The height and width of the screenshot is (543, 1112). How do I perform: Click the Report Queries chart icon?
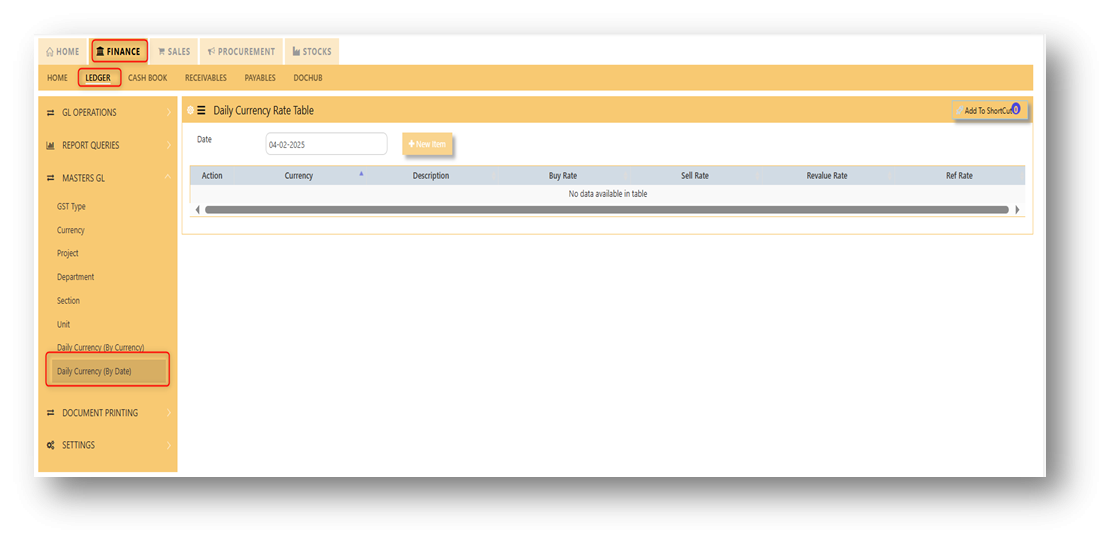point(50,146)
